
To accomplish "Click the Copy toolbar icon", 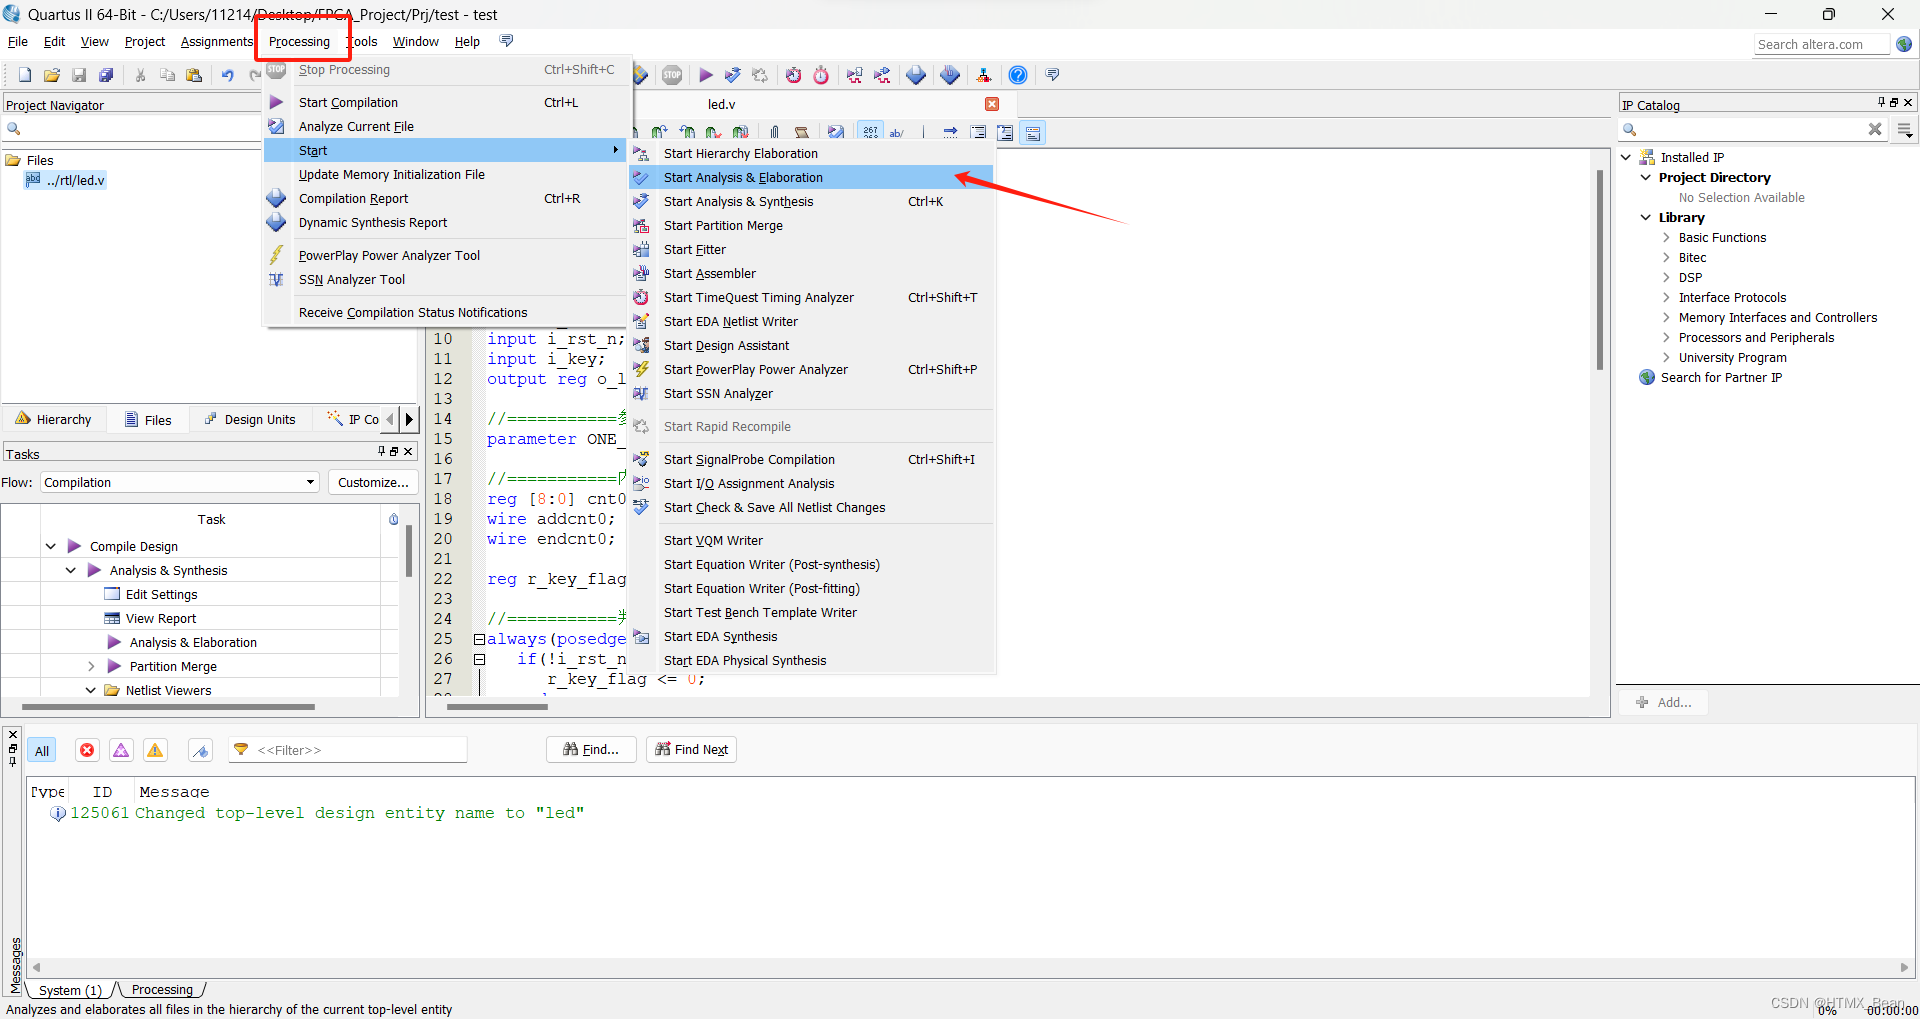I will click(x=168, y=75).
